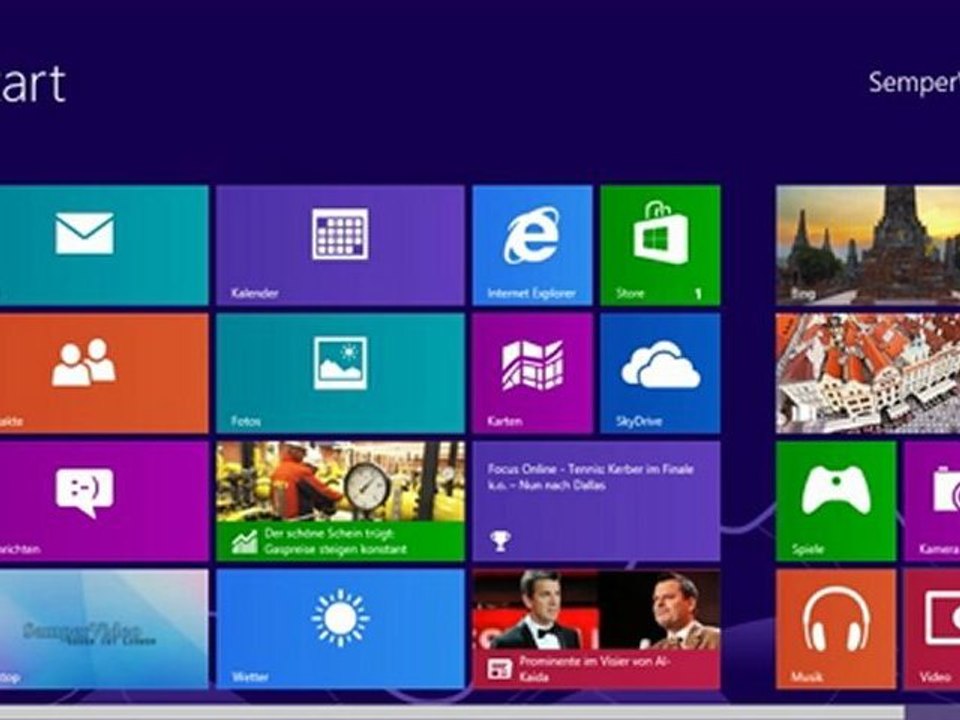The width and height of the screenshot is (960, 720).
Task: Launch Internet Explorer tile
Action: click(x=533, y=245)
